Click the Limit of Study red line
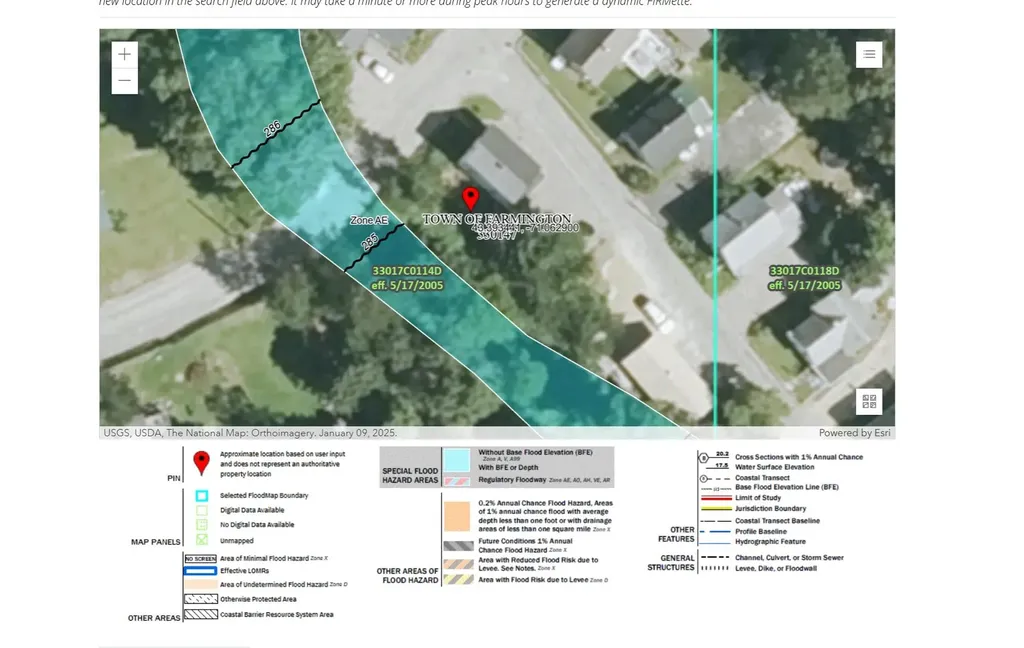1024x648 pixels. coord(715,498)
